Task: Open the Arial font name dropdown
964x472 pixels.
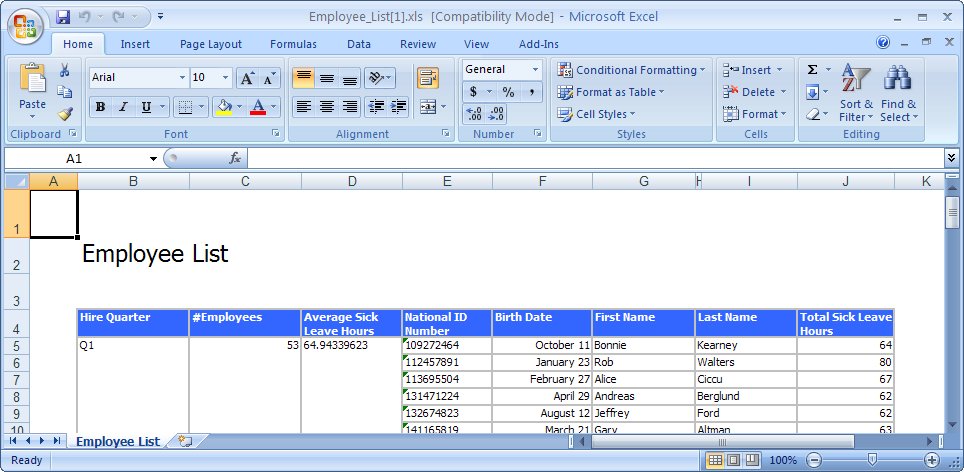Action: click(x=181, y=78)
